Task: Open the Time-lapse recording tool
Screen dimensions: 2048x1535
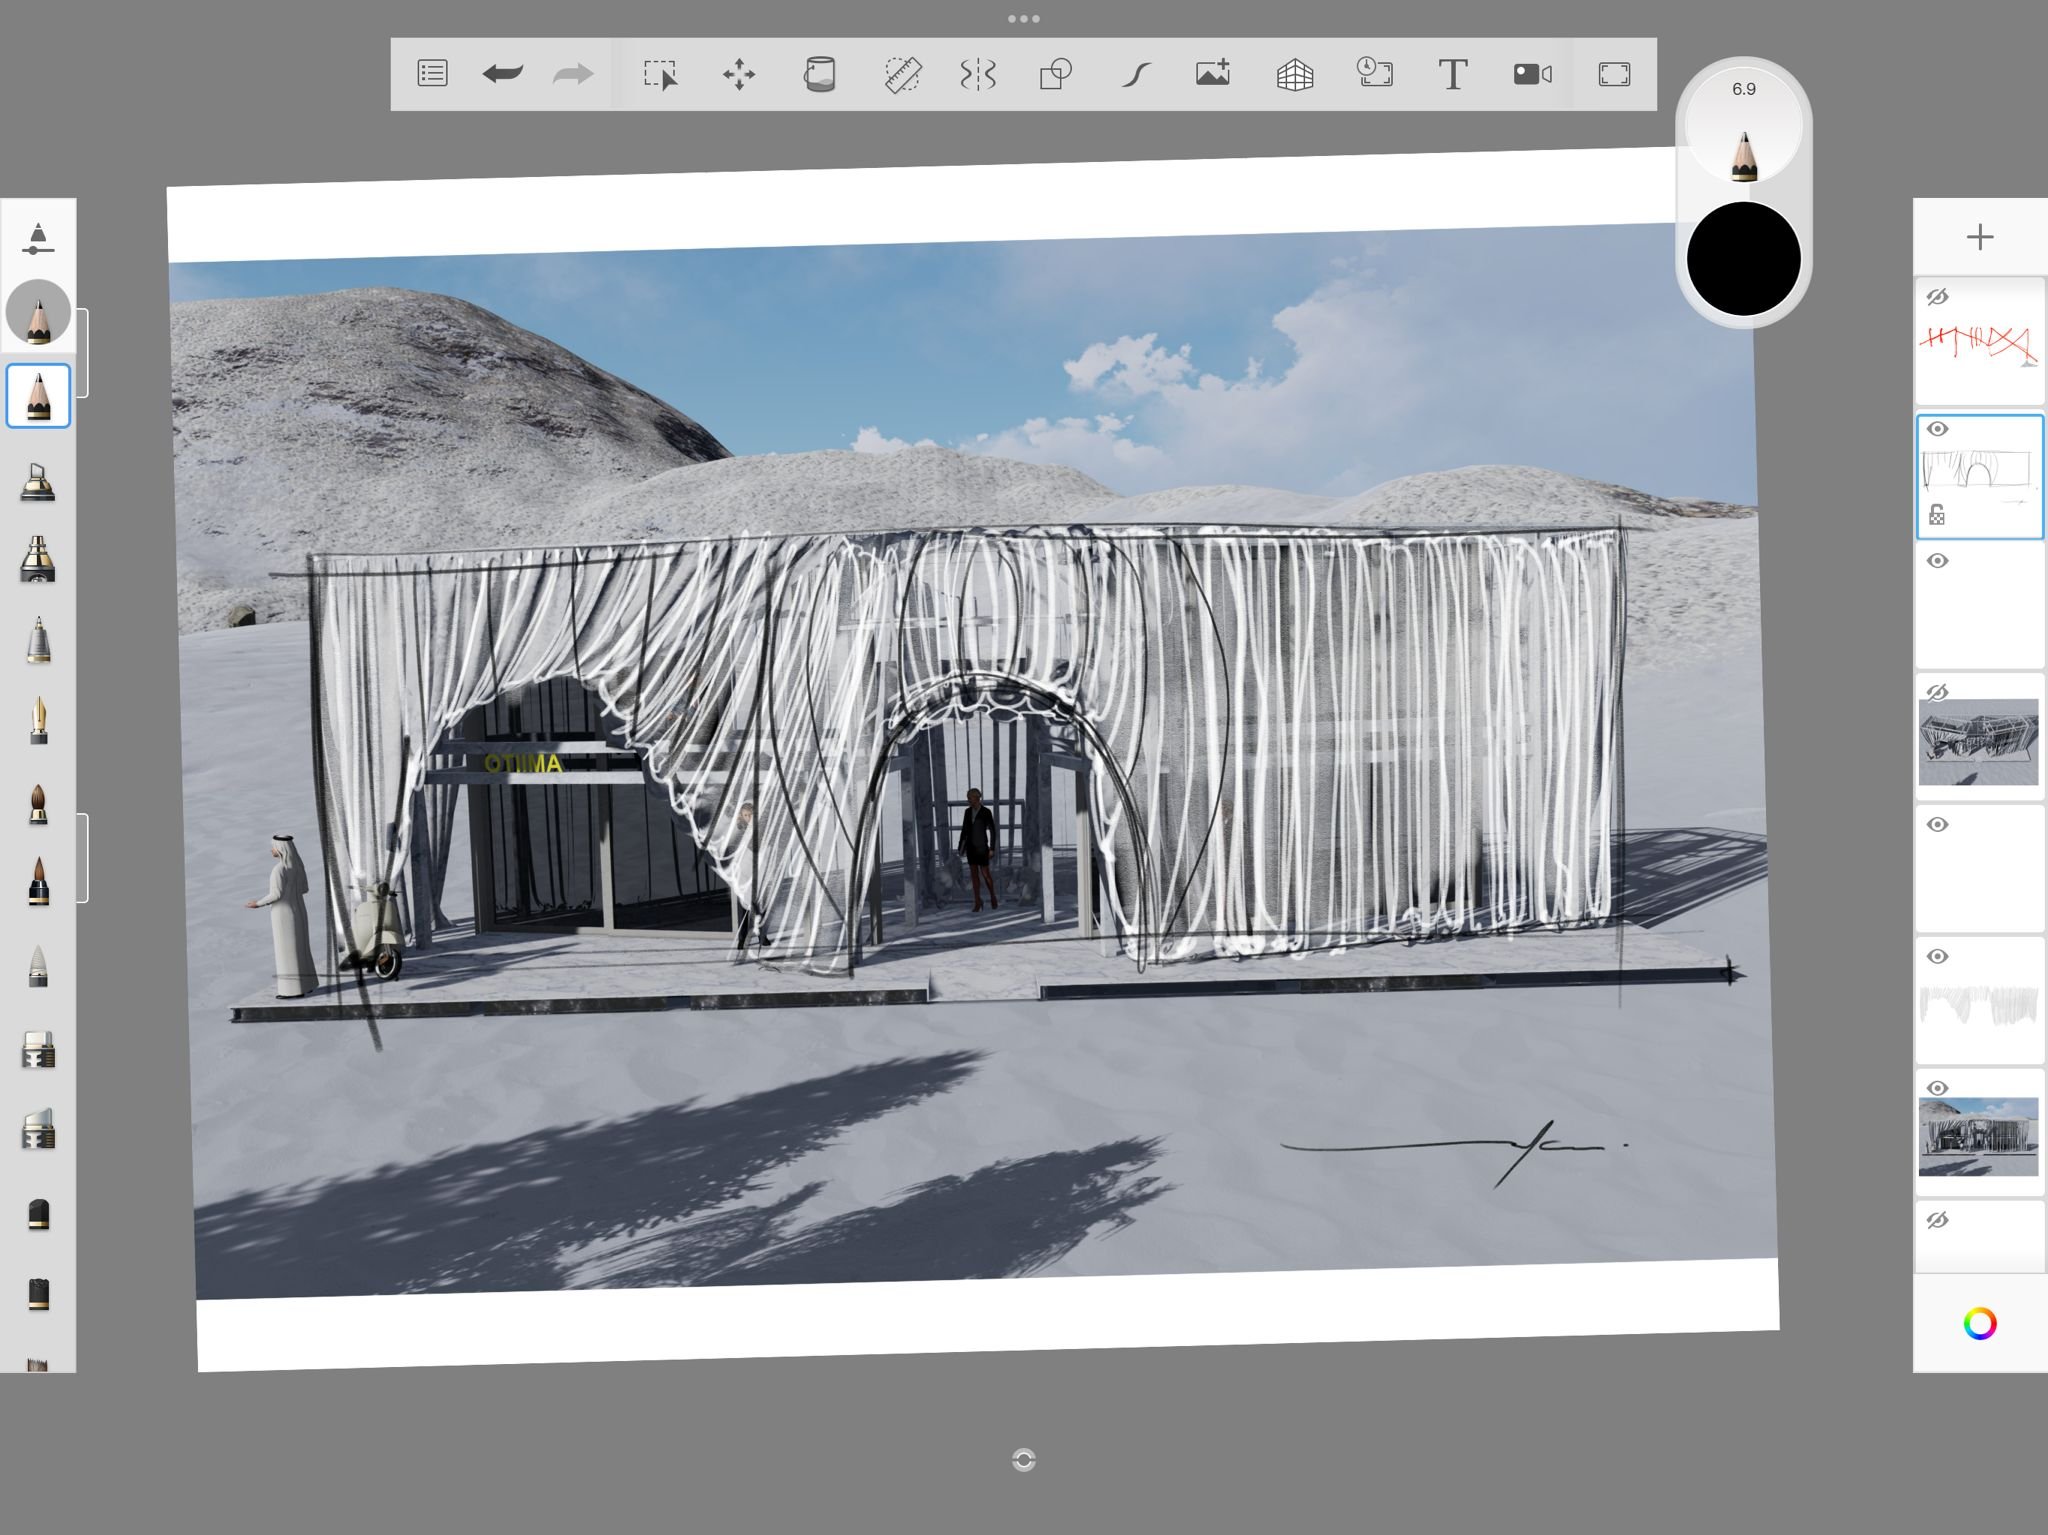Action: 1374,72
